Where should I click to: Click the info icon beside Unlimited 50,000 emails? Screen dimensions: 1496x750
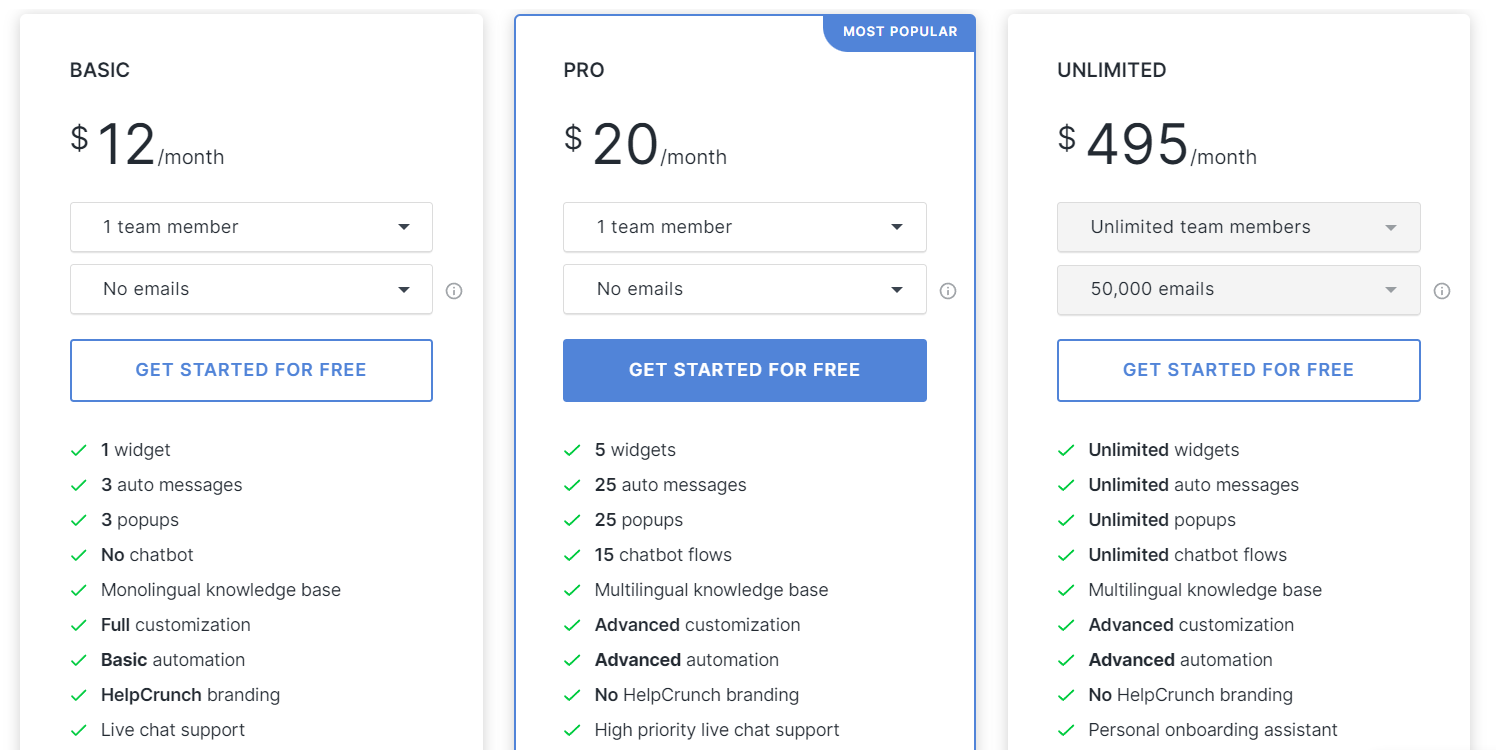1442,291
